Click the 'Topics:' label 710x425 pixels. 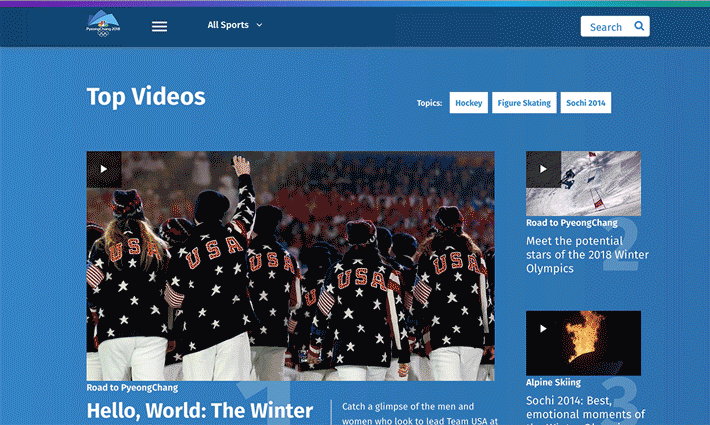(429, 103)
